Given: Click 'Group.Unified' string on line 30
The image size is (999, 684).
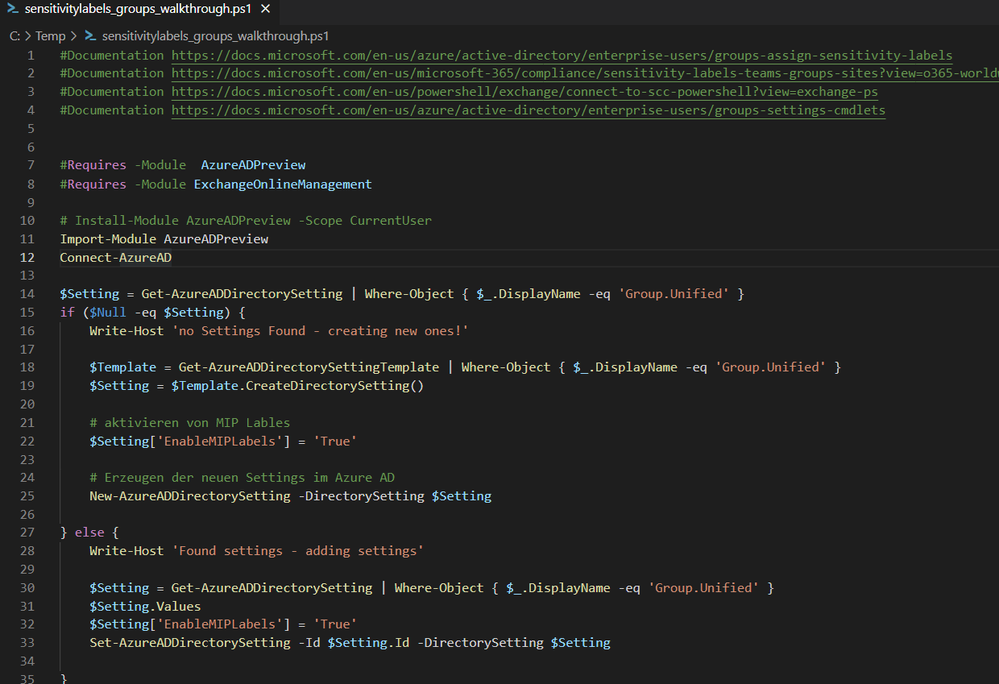Looking at the screenshot, I should point(703,587).
